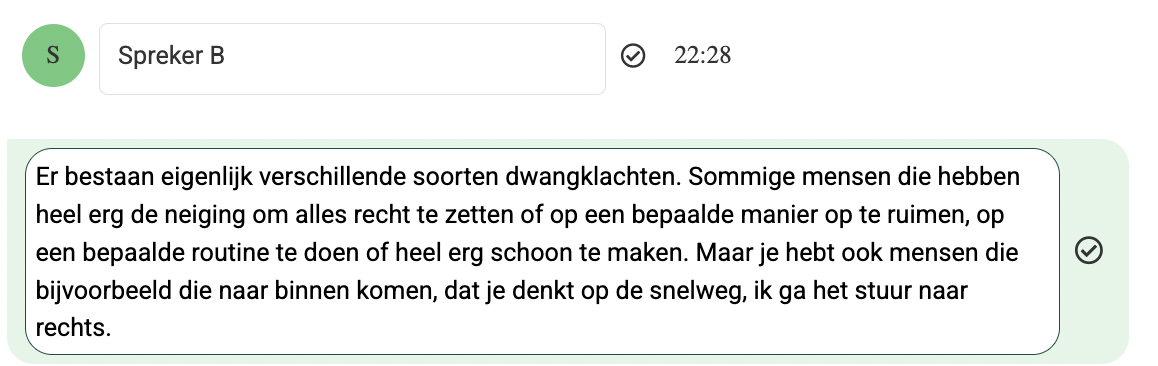Click the green S speaker avatar
Viewport: 1158px width, 366px height.
(x=53, y=55)
